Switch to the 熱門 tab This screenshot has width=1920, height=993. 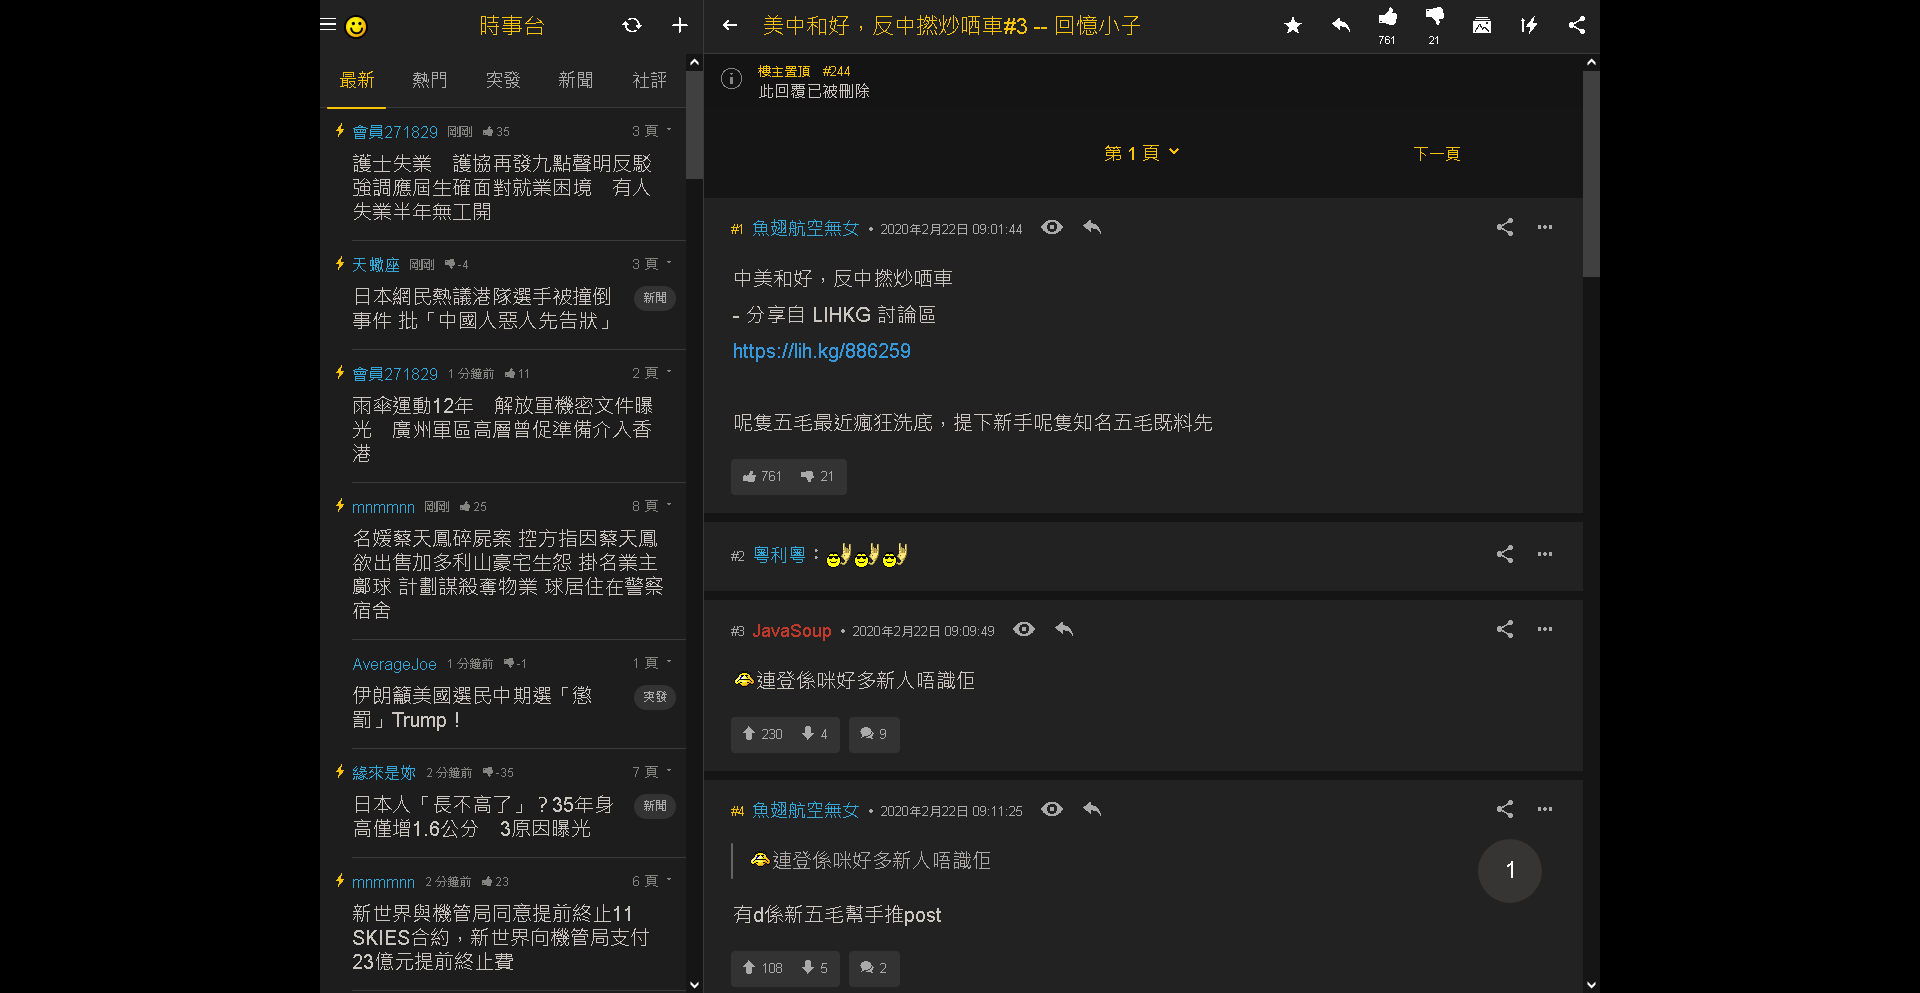(x=430, y=80)
